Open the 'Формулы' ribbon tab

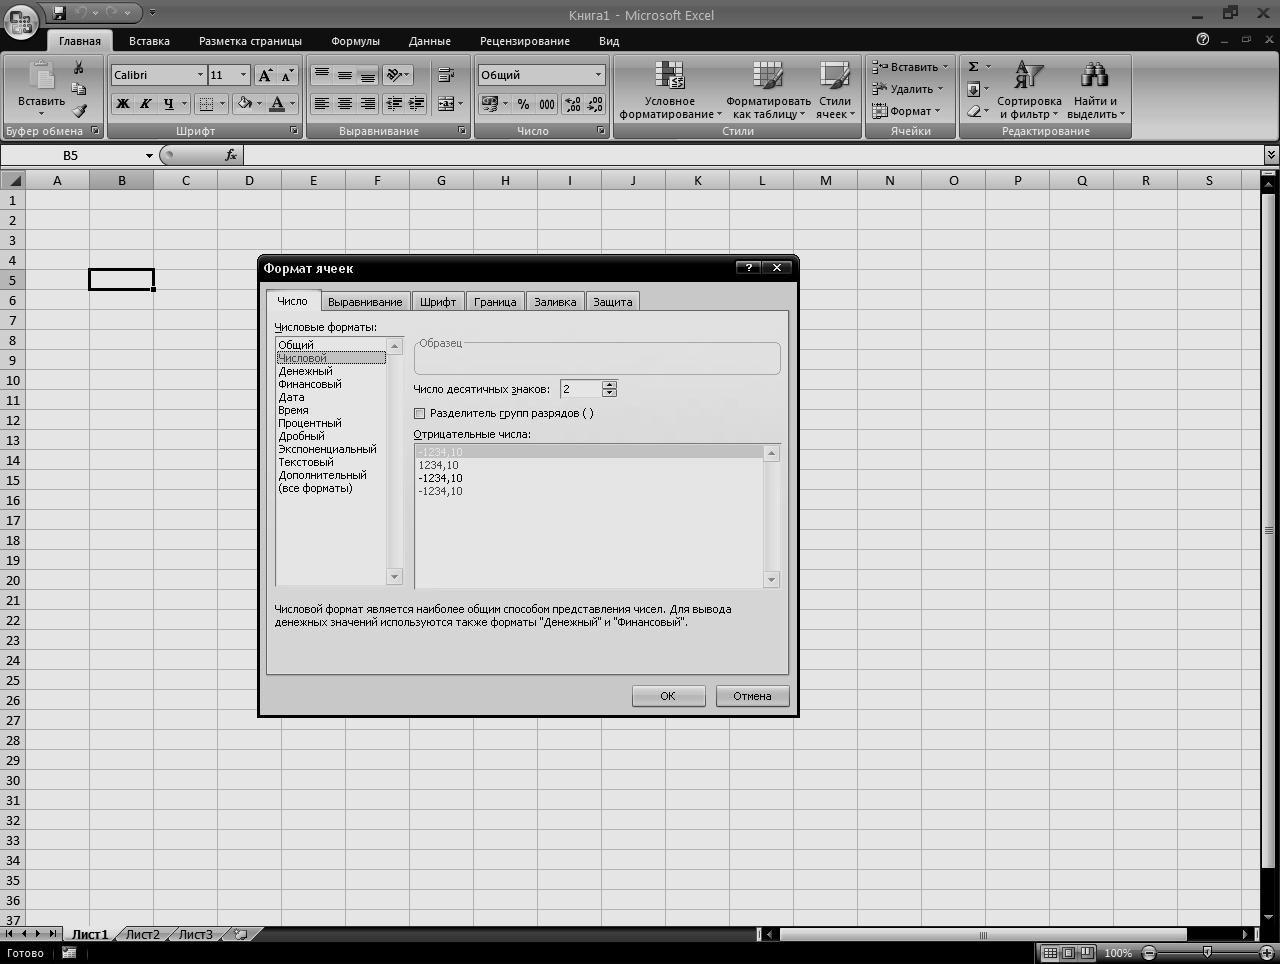(355, 41)
